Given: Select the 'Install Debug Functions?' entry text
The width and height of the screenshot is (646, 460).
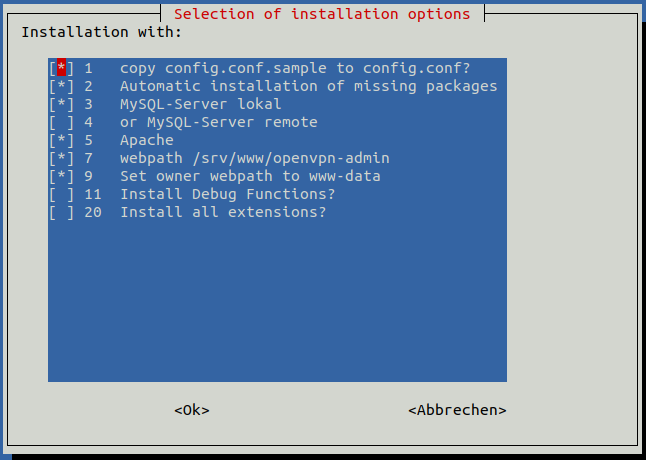Looking at the screenshot, I should (227, 194).
